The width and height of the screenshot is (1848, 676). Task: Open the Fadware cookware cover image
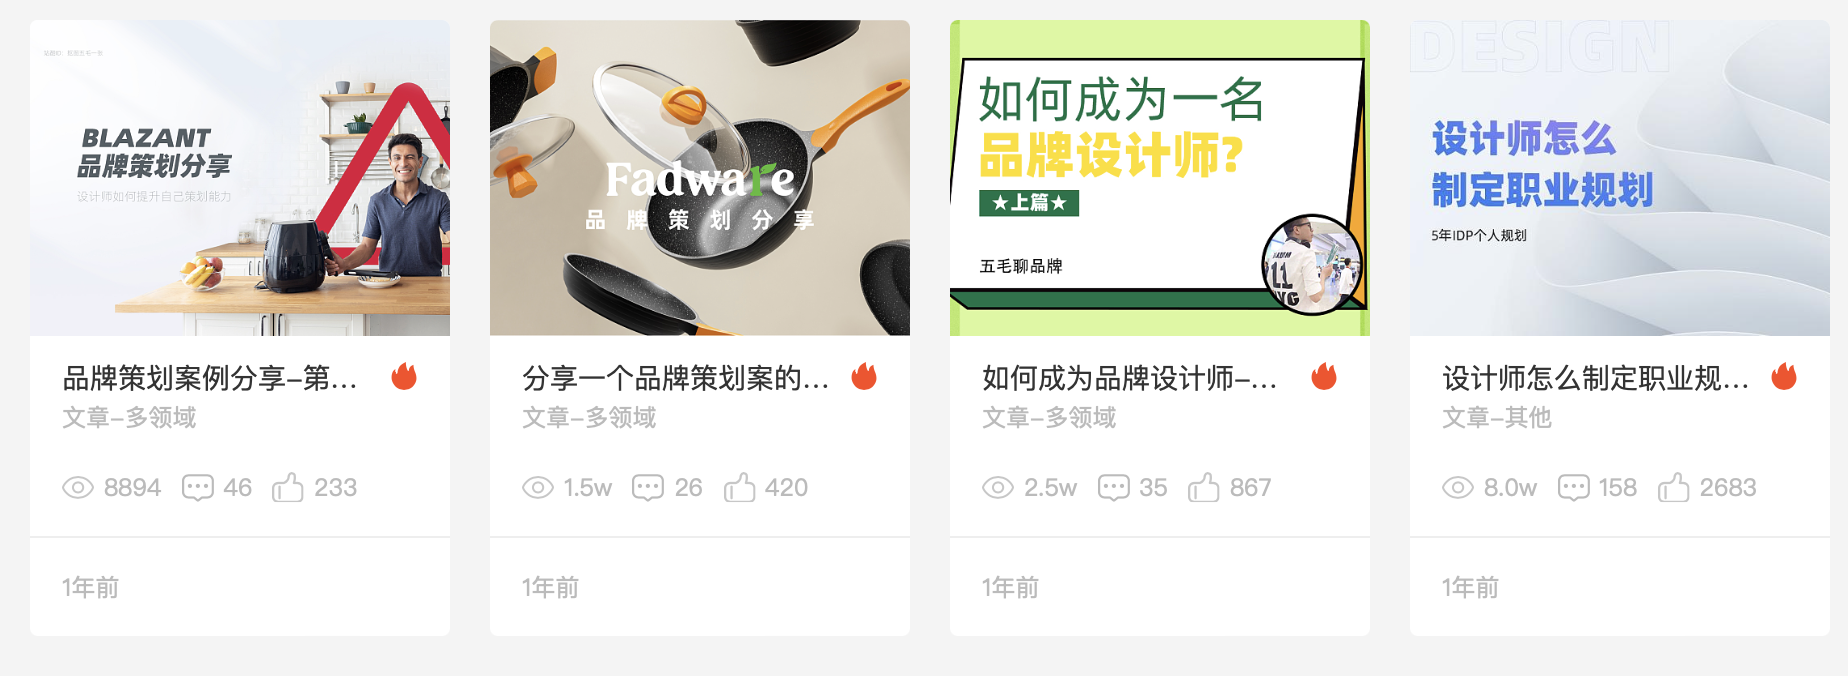[700, 178]
